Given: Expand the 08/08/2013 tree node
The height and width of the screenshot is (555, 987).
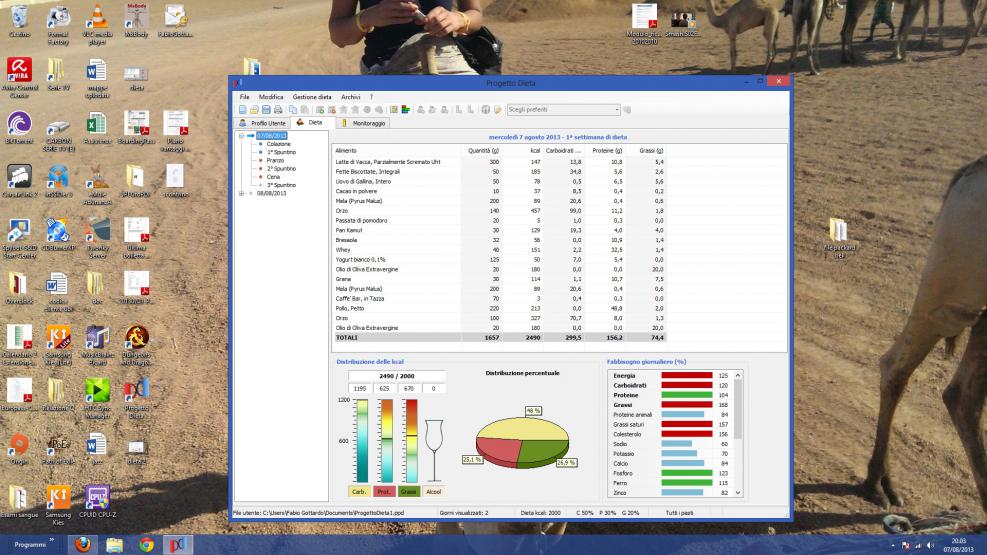Looking at the screenshot, I should pos(241,193).
